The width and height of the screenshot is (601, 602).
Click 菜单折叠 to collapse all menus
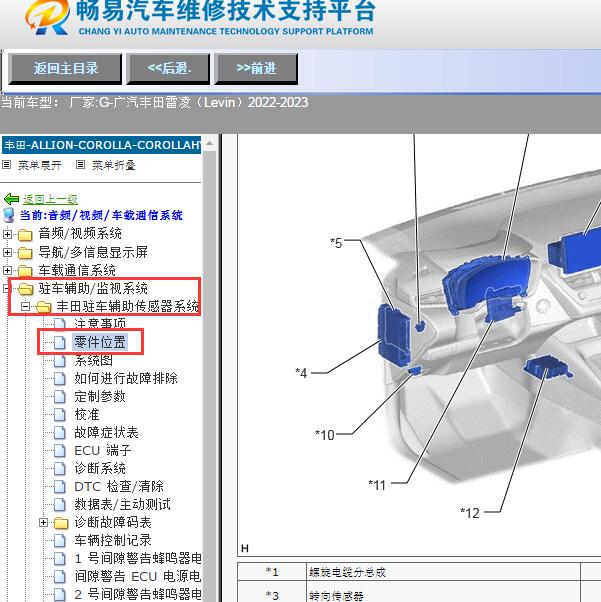(x=114, y=165)
